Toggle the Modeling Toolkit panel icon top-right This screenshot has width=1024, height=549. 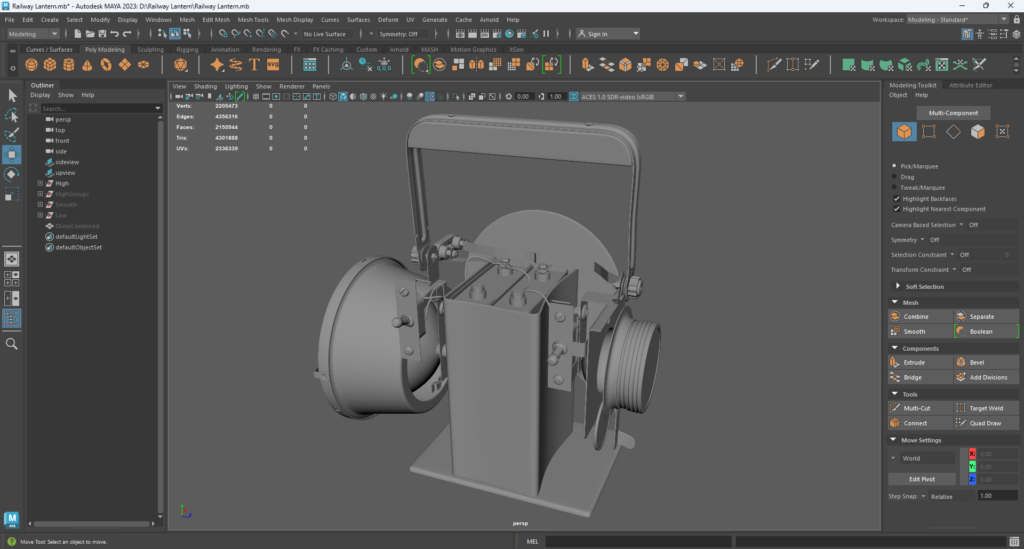tap(967, 34)
